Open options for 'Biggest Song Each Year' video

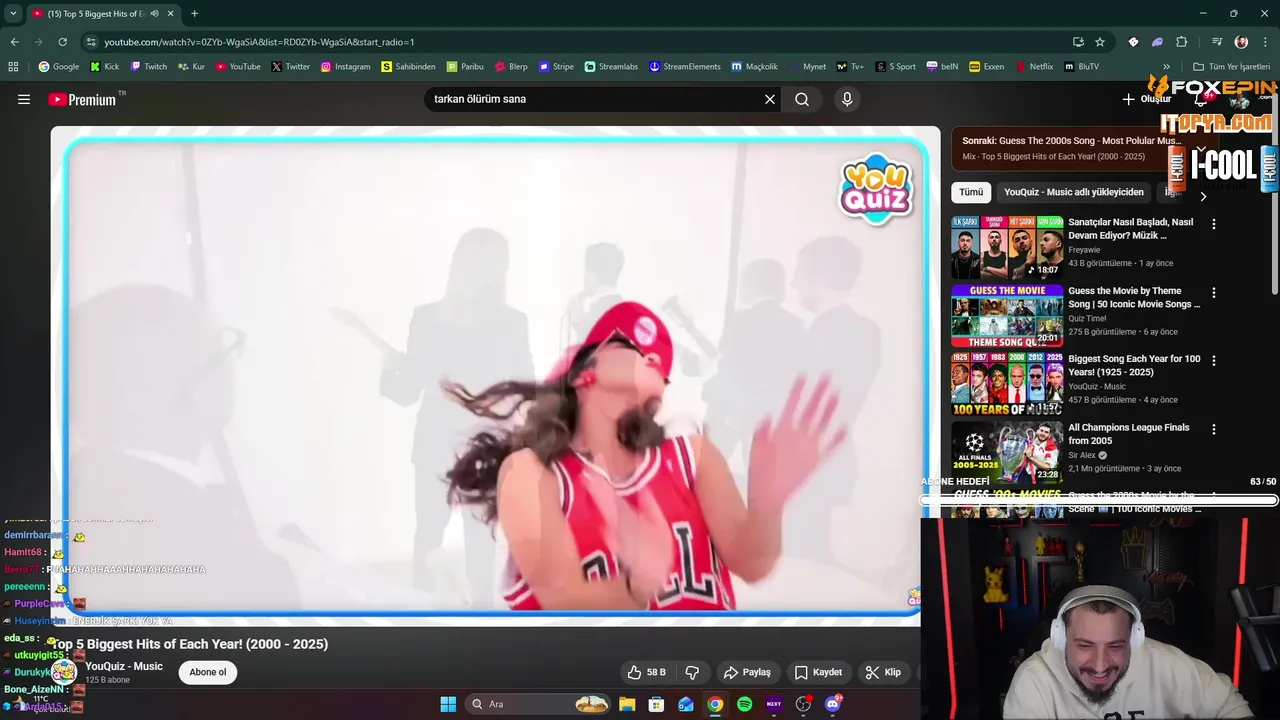(x=1214, y=360)
